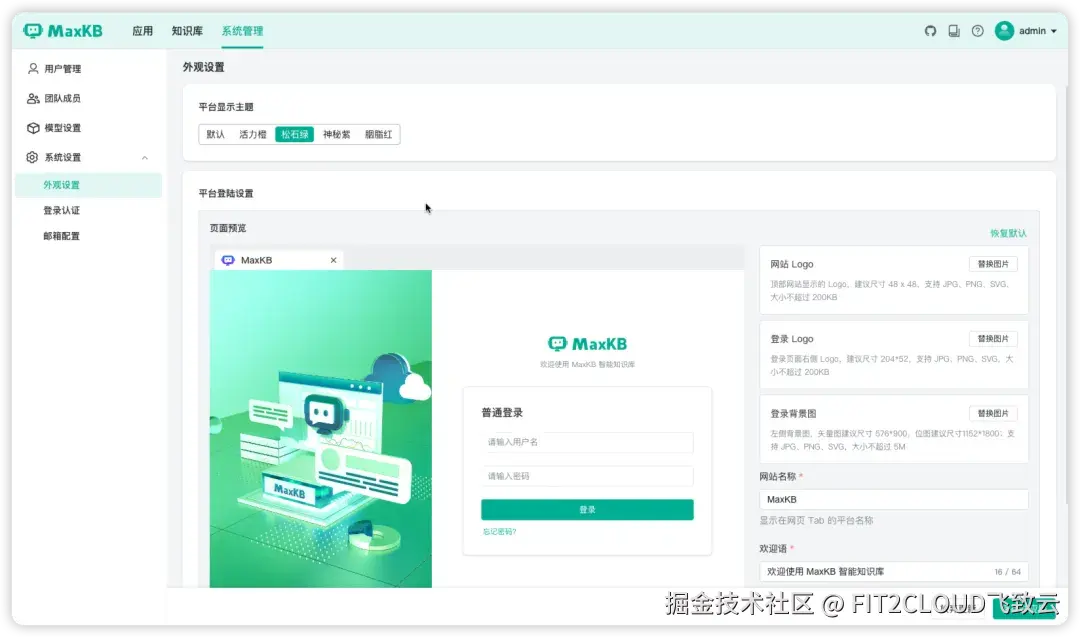Click the login background illustration preview
The height and width of the screenshot is (637, 1080).
coord(321,428)
